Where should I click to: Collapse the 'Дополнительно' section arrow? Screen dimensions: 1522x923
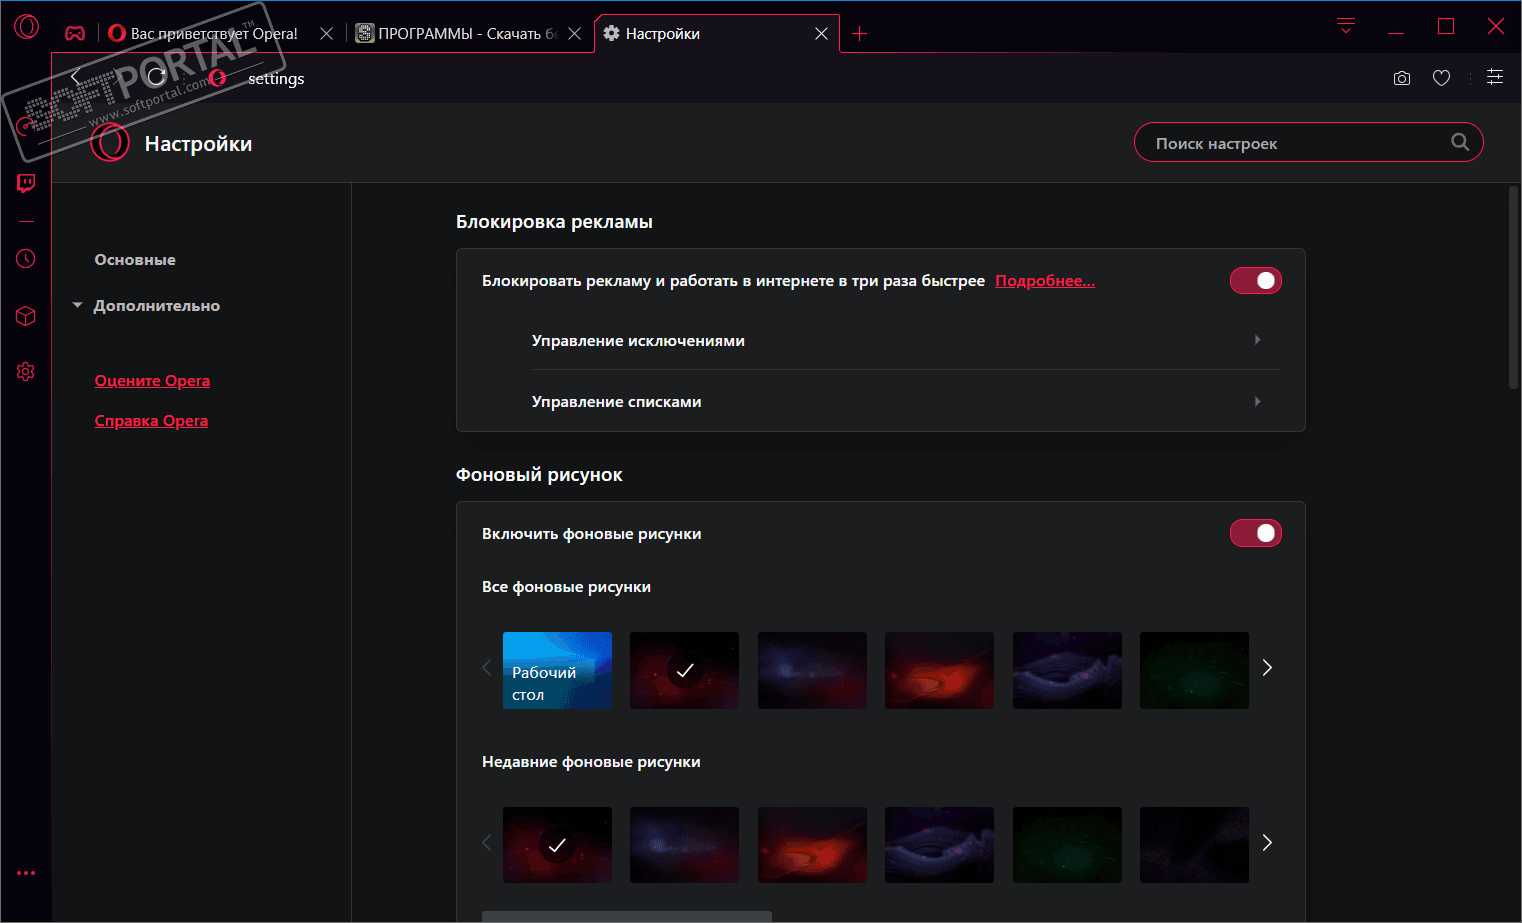click(x=77, y=306)
